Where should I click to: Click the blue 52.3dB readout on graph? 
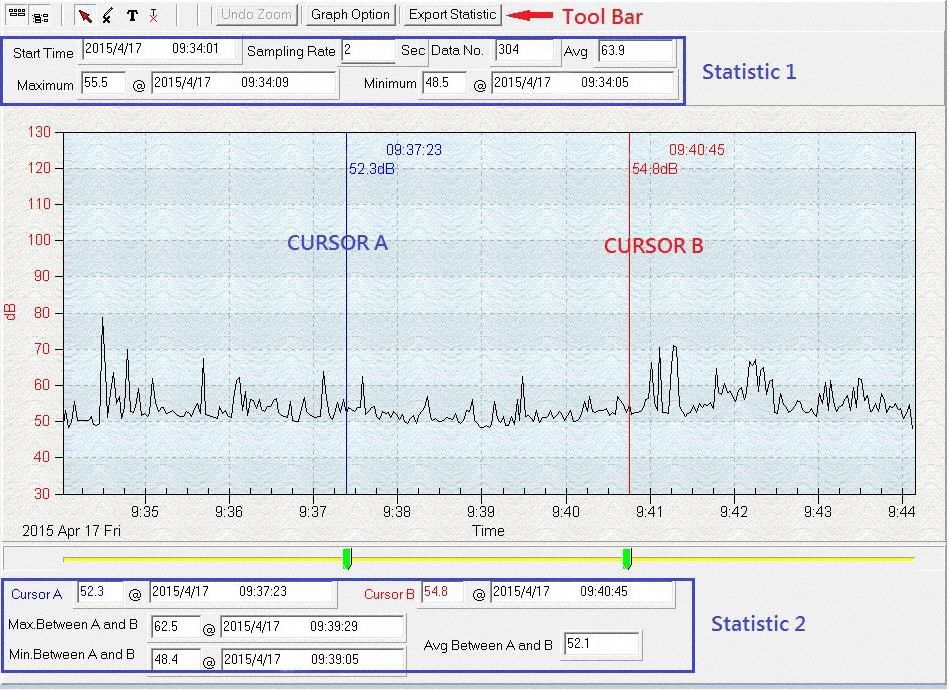point(372,169)
